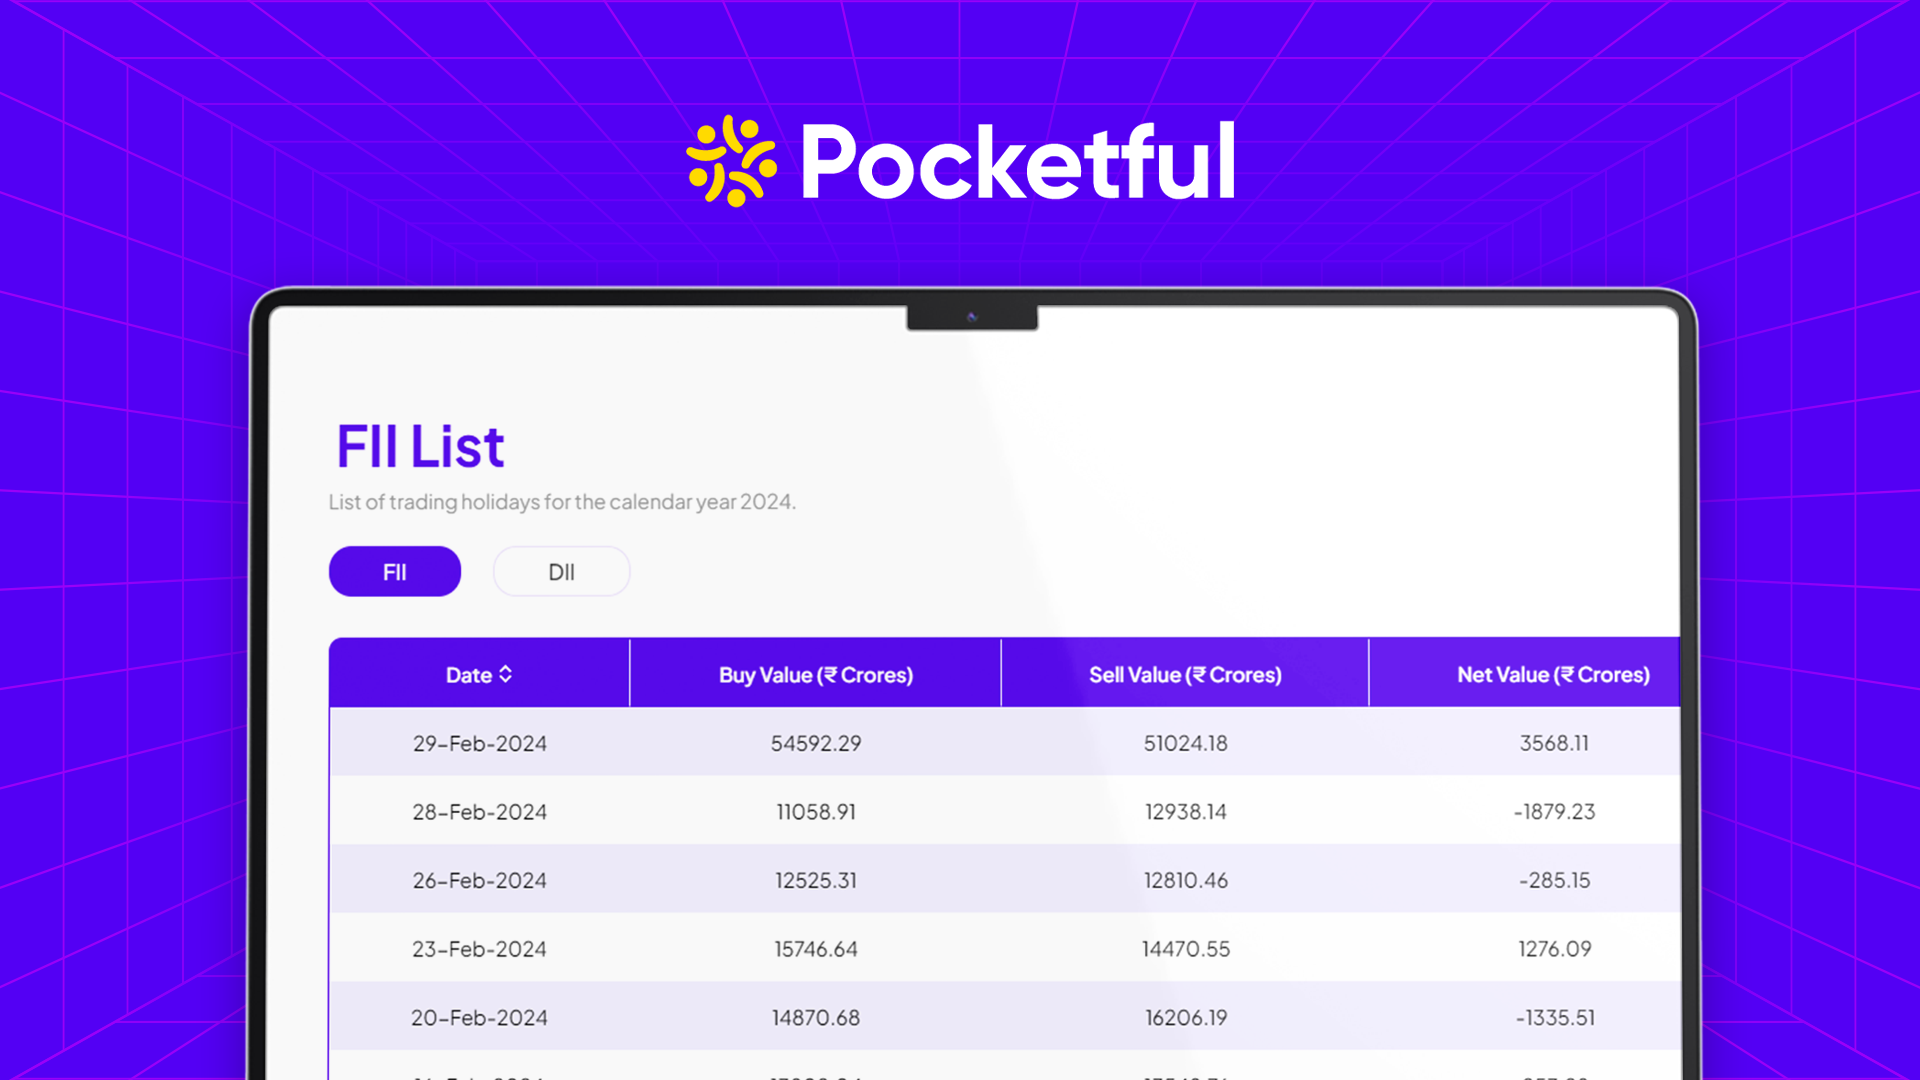The height and width of the screenshot is (1080, 1920).
Task: Click the trading holidays subtitle text
Action: pyautogui.click(x=562, y=502)
